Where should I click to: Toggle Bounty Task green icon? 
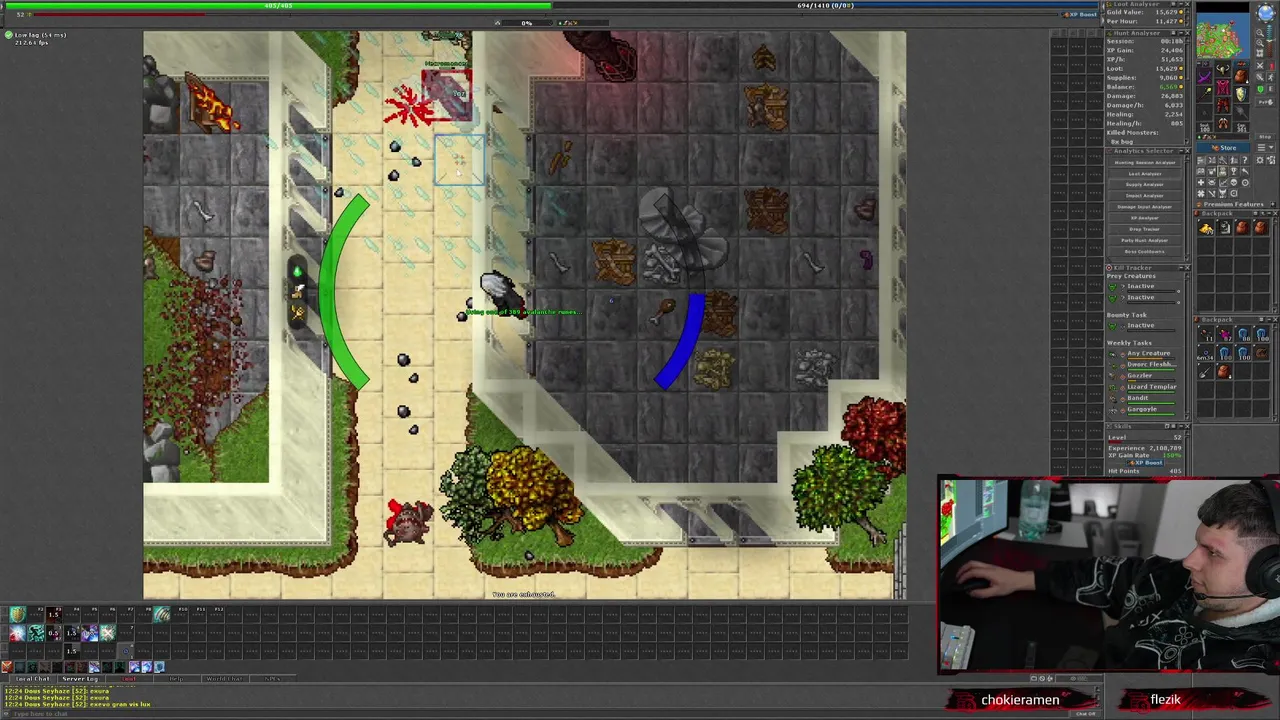[1112, 326]
